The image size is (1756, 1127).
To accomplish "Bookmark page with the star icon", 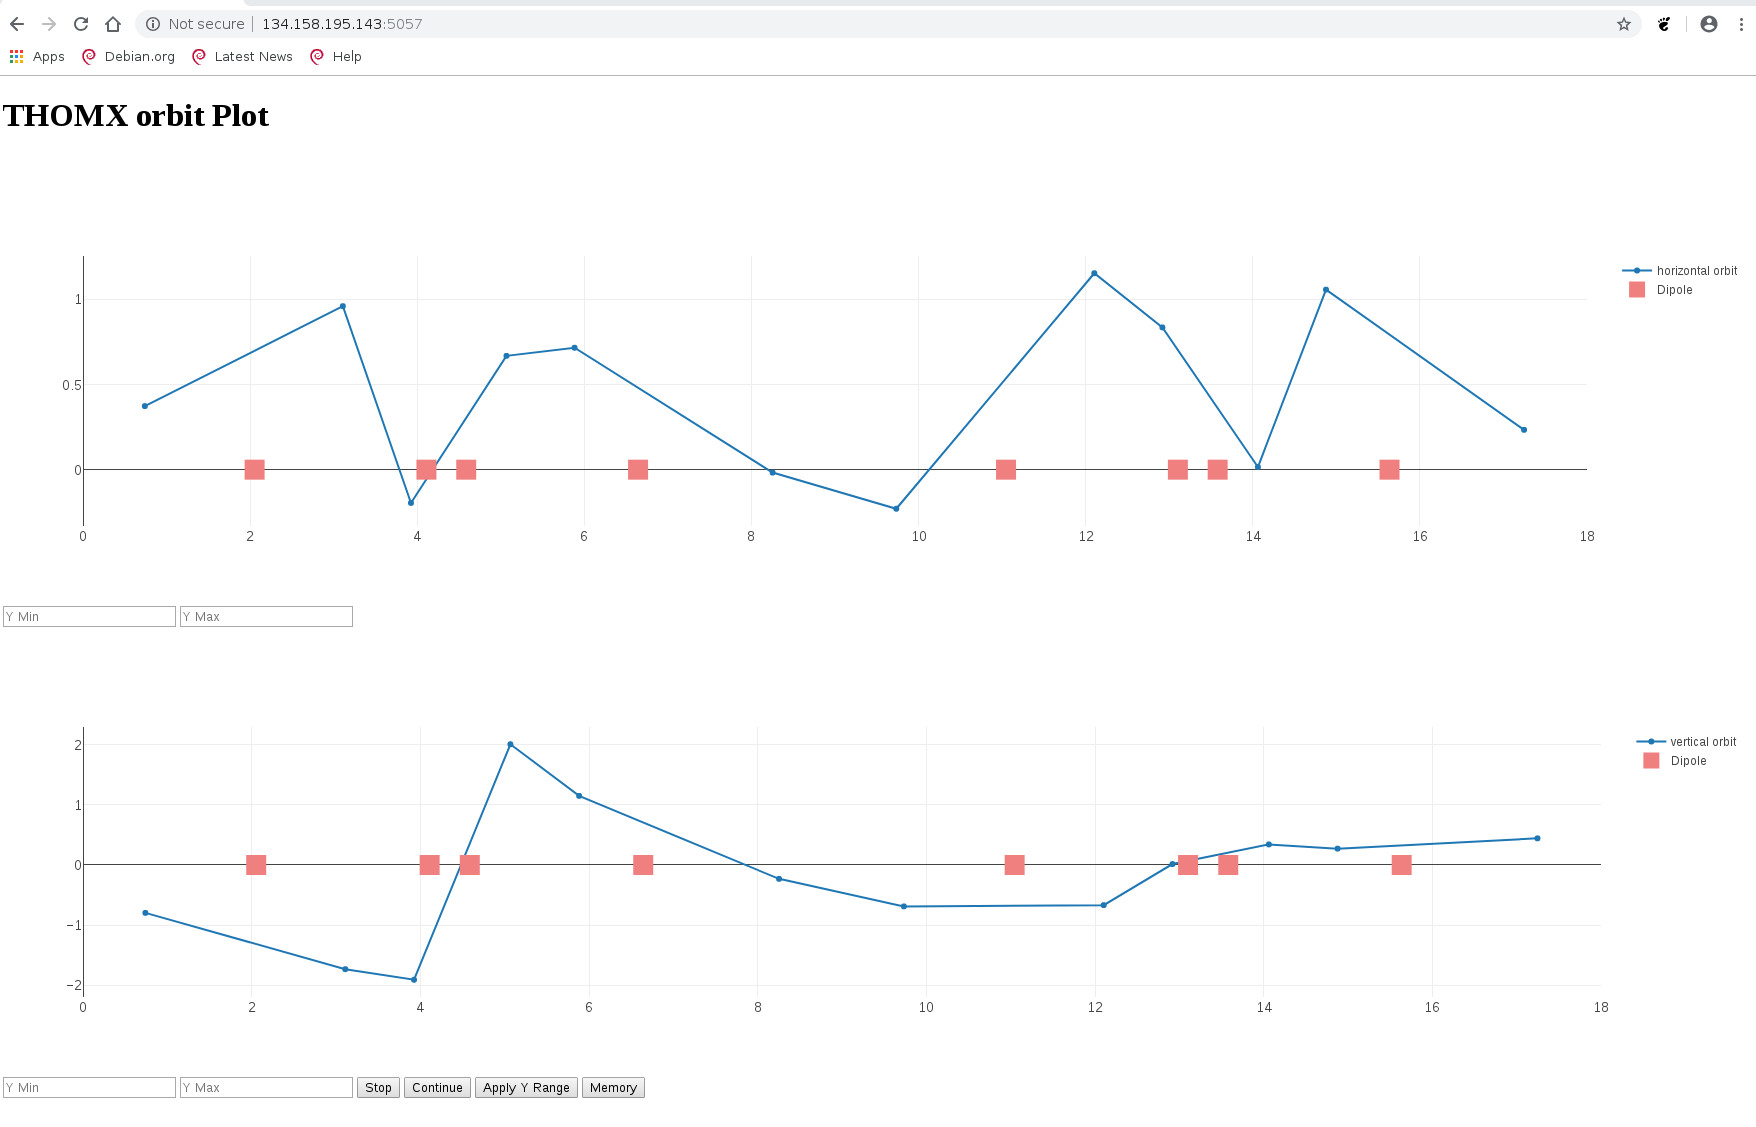I will click(x=1624, y=24).
